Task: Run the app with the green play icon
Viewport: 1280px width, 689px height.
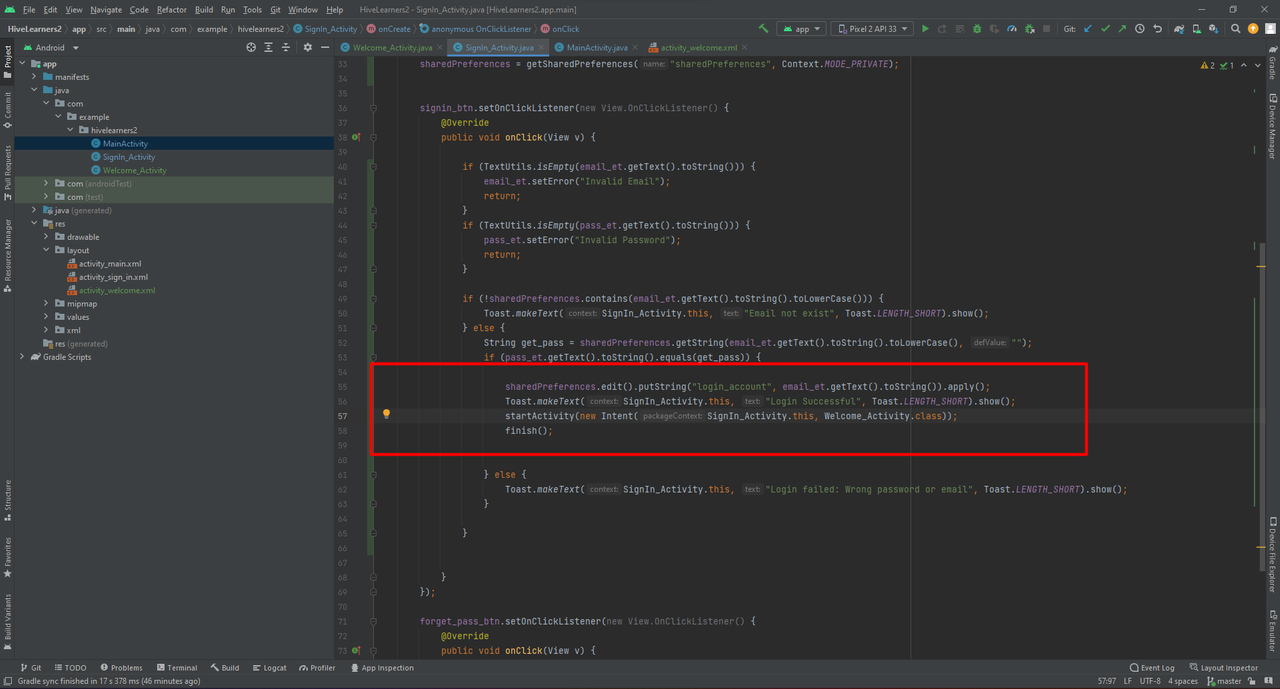Action: (x=925, y=29)
